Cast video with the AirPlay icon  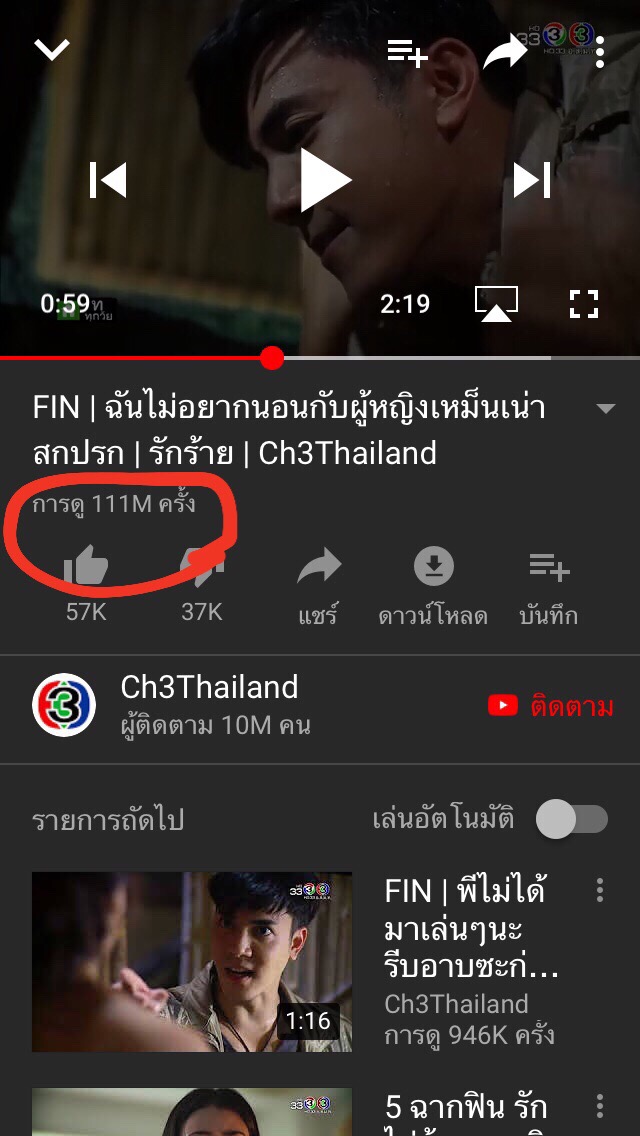coord(496,304)
